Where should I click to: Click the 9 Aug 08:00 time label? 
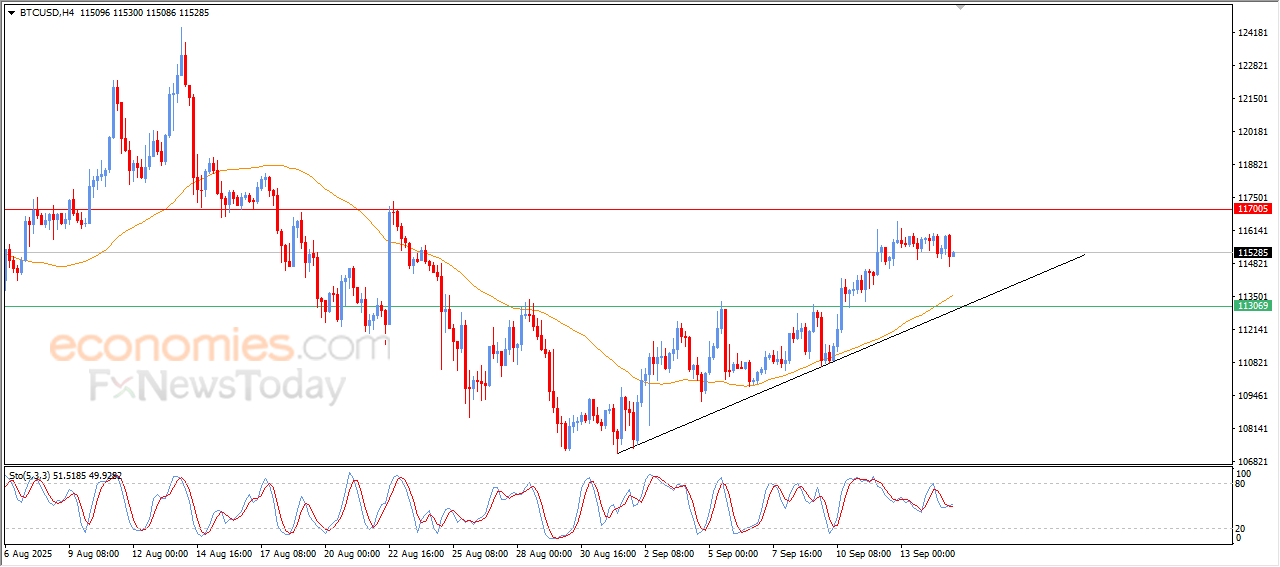coord(95,552)
